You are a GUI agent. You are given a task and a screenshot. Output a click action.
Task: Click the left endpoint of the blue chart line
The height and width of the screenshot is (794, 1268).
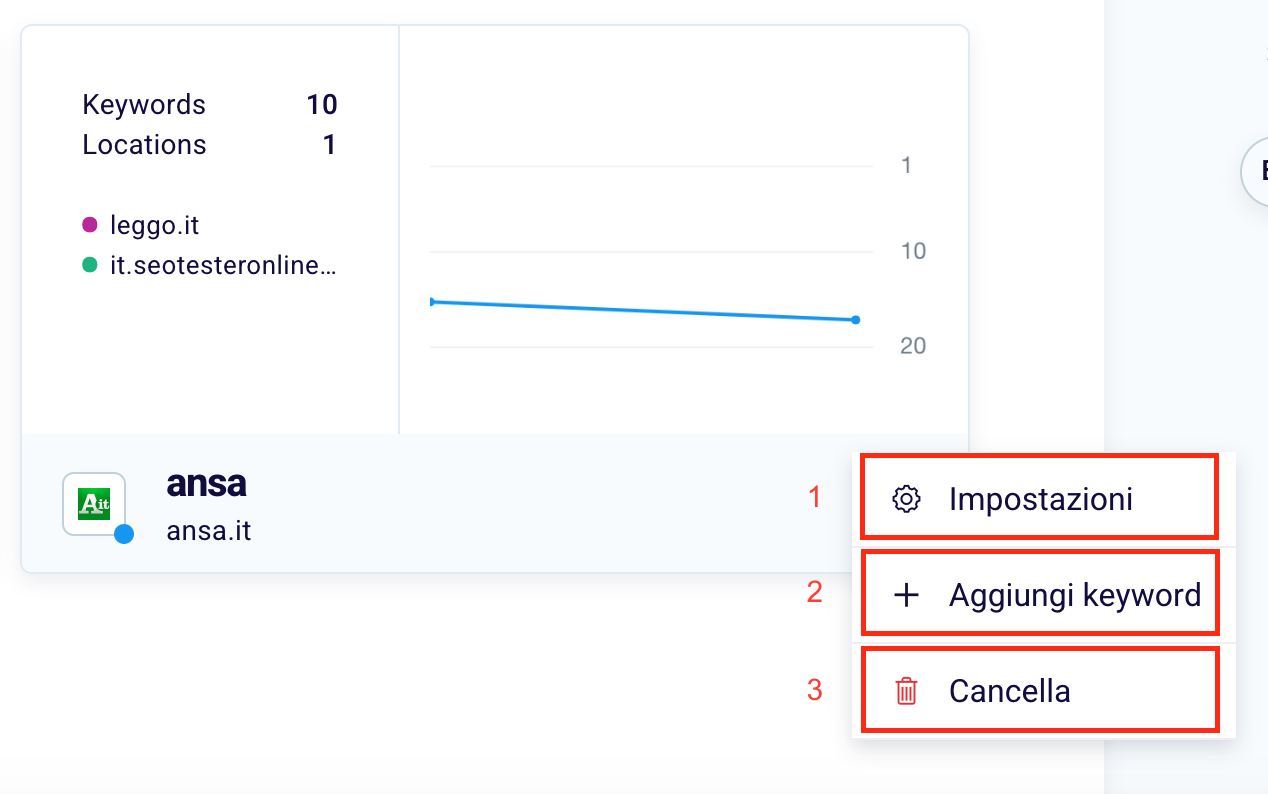tap(432, 301)
